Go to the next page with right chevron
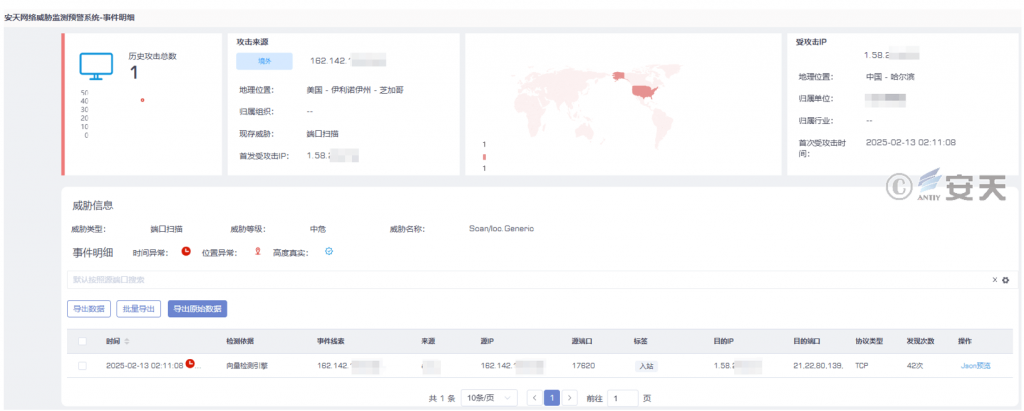1024x411 pixels. [x=570, y=397]
